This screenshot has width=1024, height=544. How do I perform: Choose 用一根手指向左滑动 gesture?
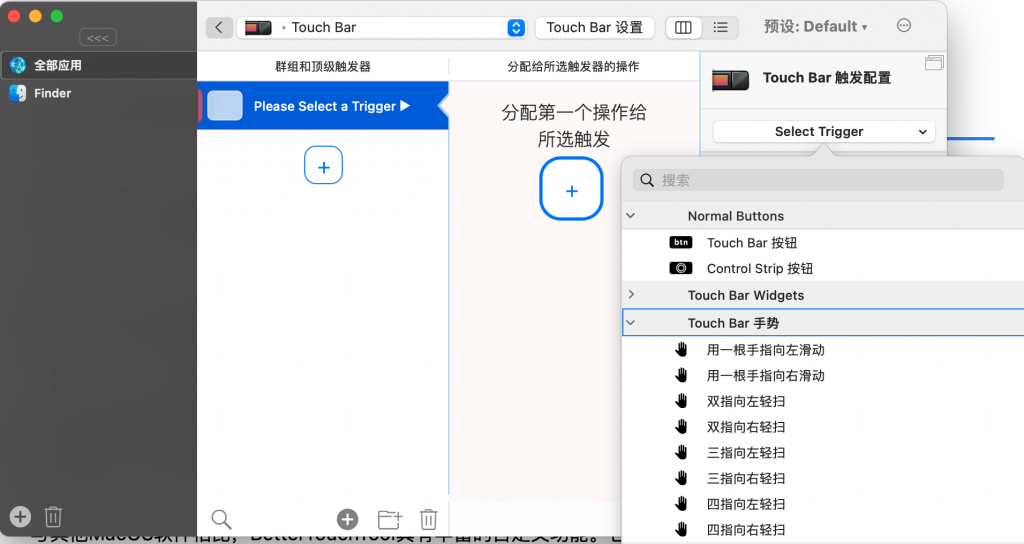[765, 350]
